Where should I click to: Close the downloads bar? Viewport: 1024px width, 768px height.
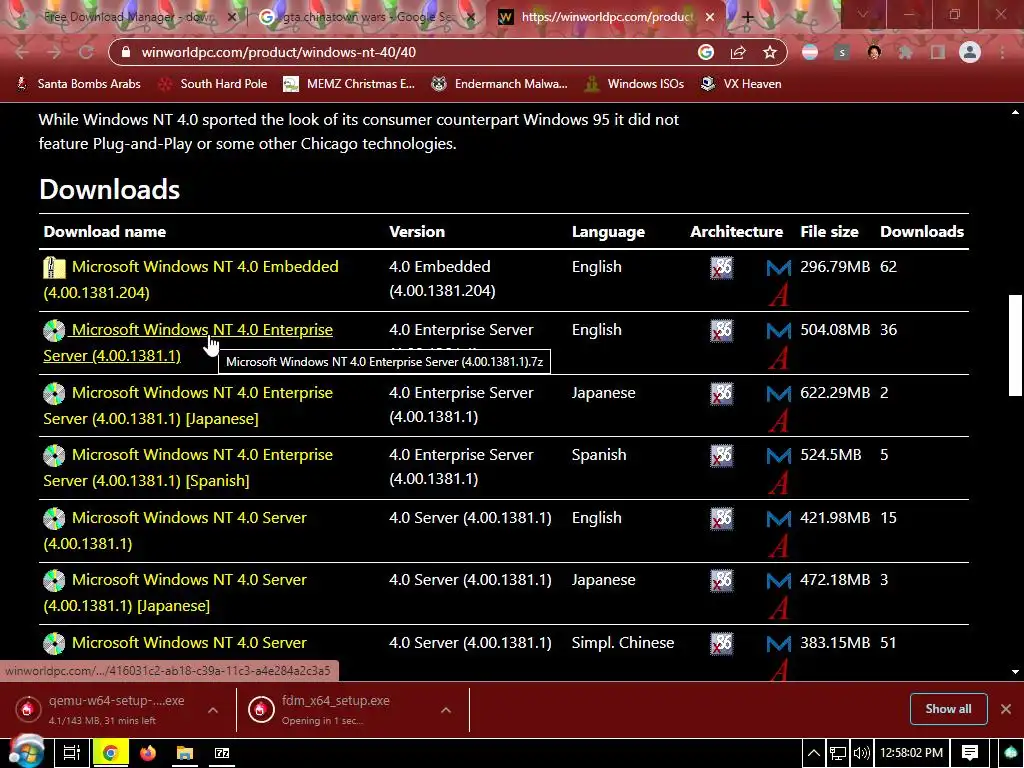coord(1006,709)
